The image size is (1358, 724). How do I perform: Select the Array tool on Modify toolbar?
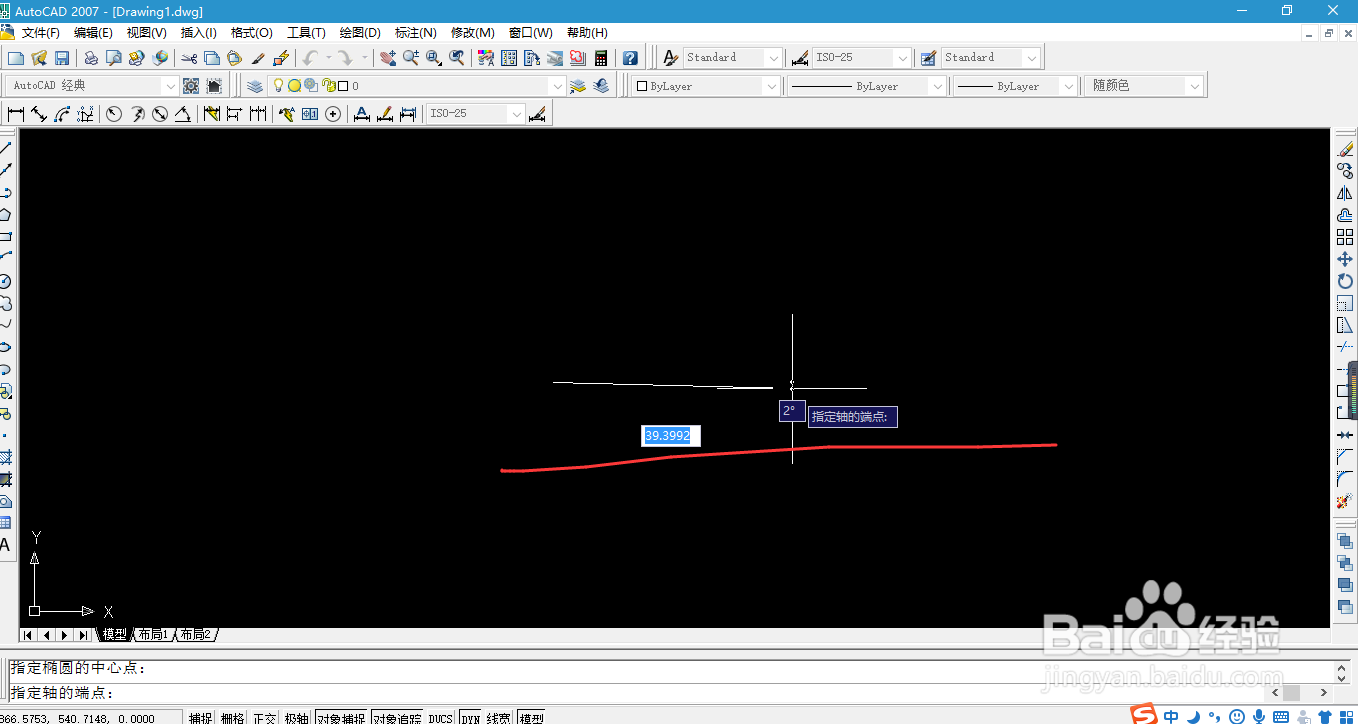[1345, 237]
